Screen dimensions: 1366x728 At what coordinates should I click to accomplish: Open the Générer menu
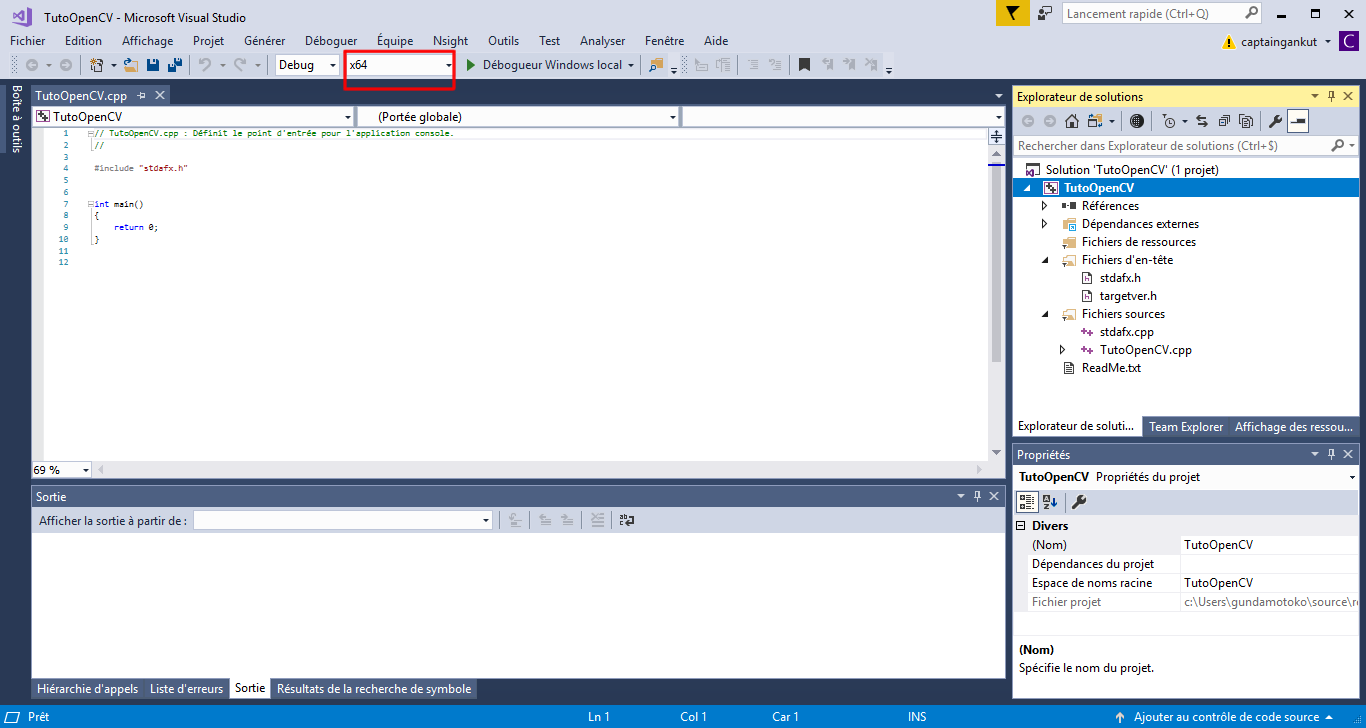[264, 41]
